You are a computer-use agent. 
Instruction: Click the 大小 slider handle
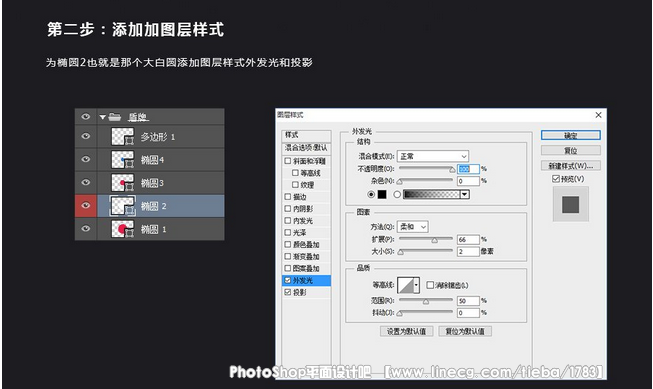pos(401,252)
